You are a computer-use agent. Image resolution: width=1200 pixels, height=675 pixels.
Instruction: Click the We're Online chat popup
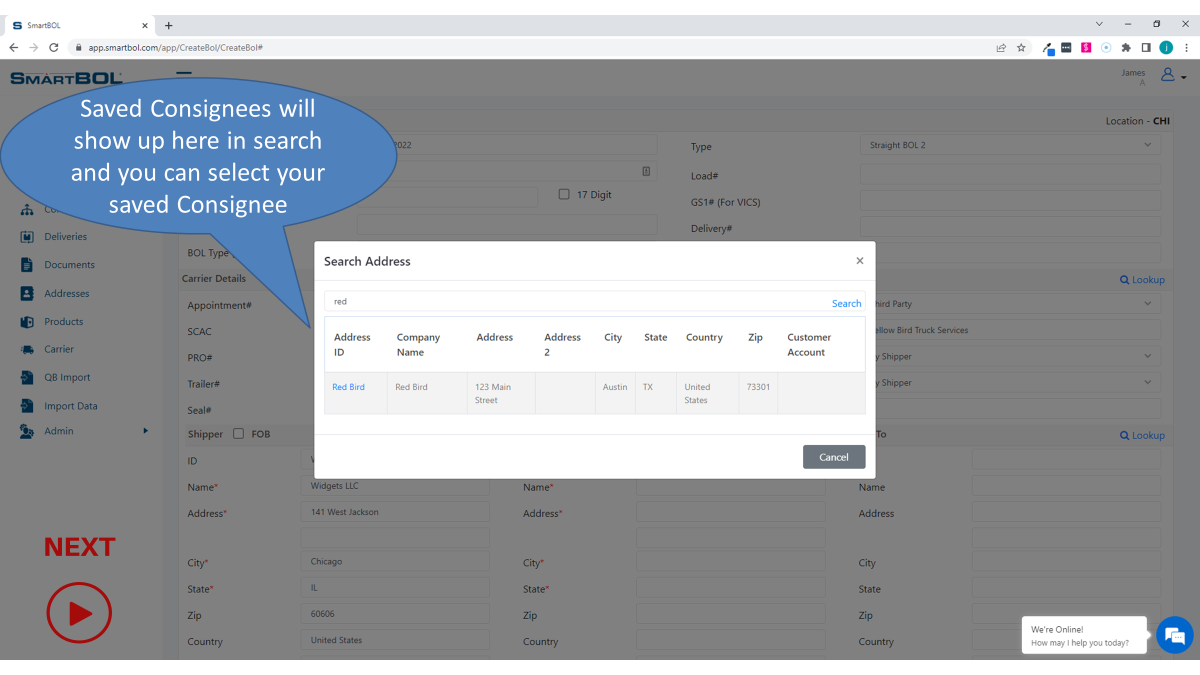(x=1085, y=636)
